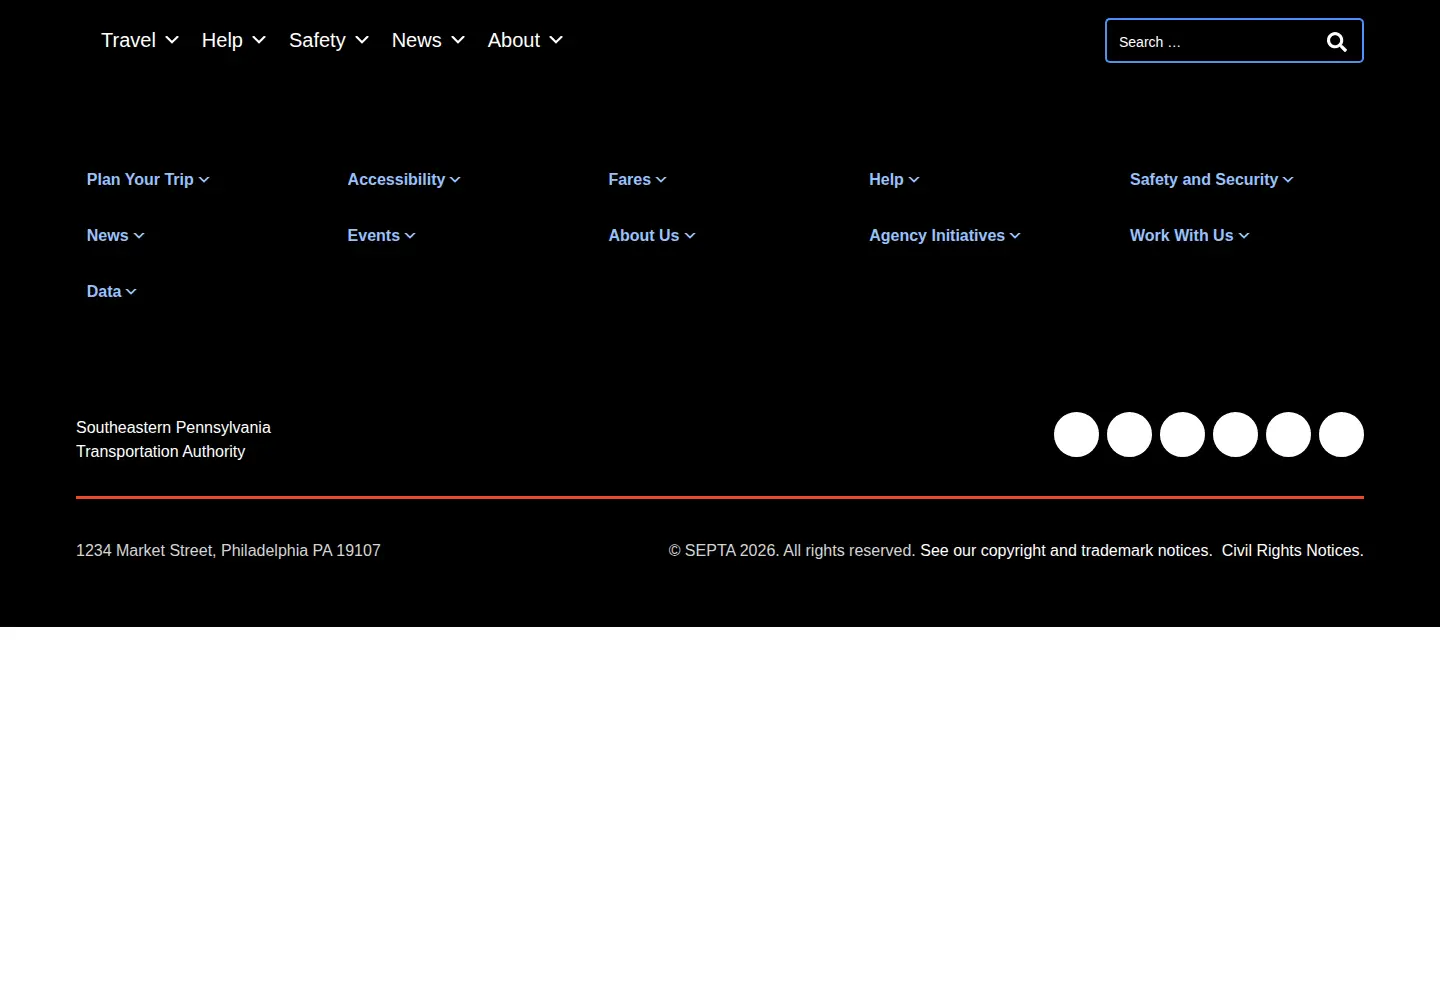Click the '1234 Market Street, Philadelphia PA 19107' address
The image size is (1440, 1000).
(x=228, y=551)
